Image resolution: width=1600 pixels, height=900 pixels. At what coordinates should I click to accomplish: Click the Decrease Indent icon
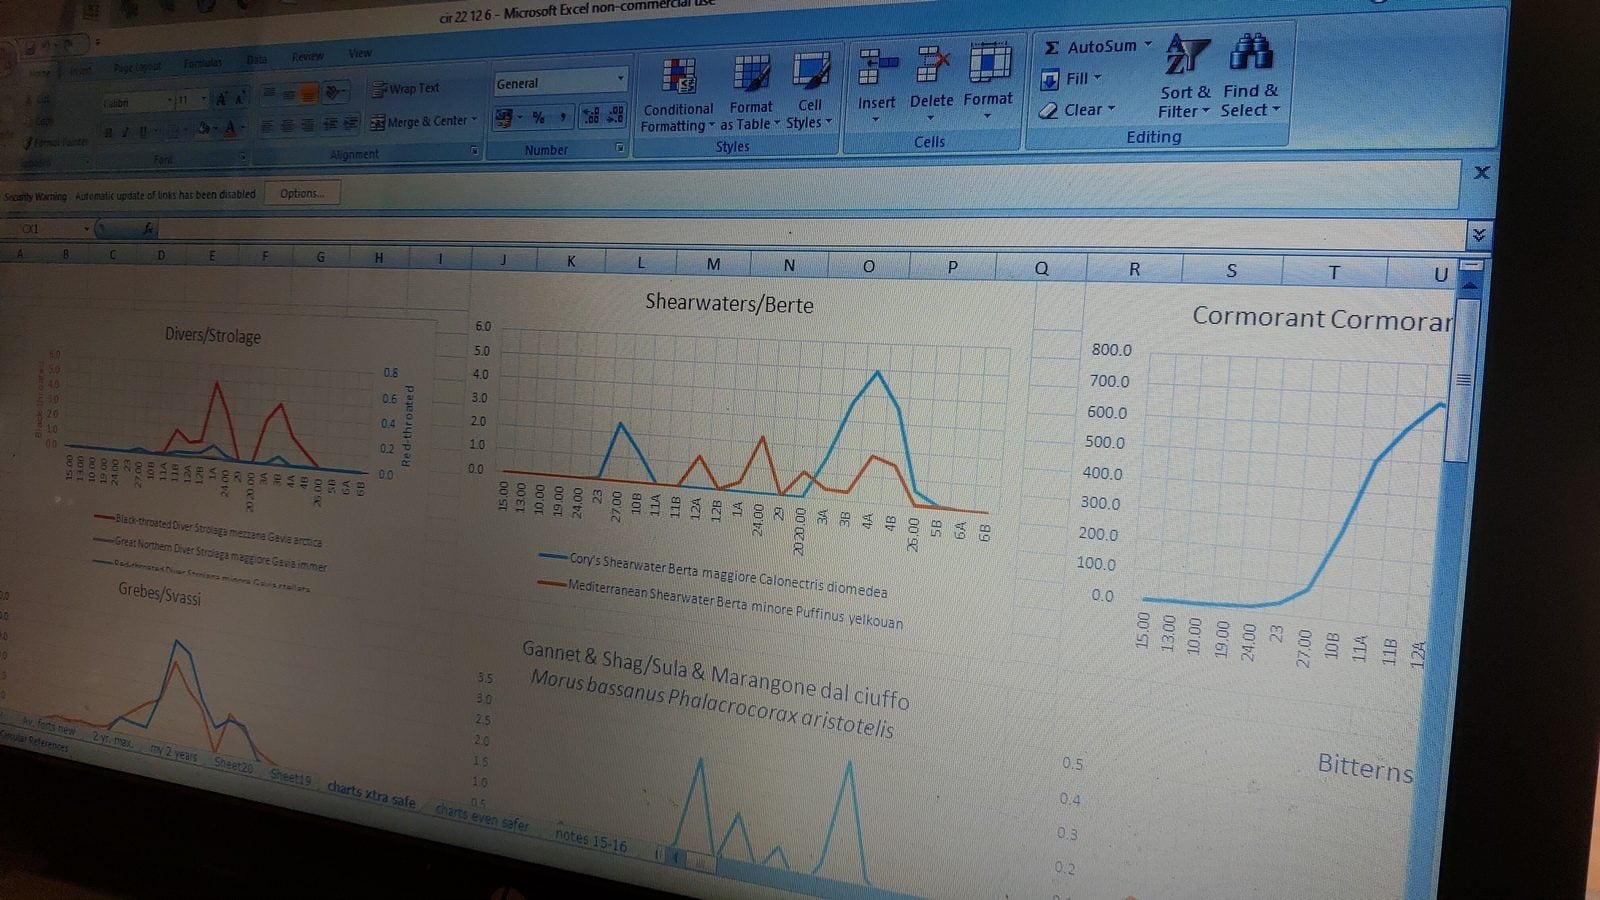pyautogui.click(x=329, y=124)
